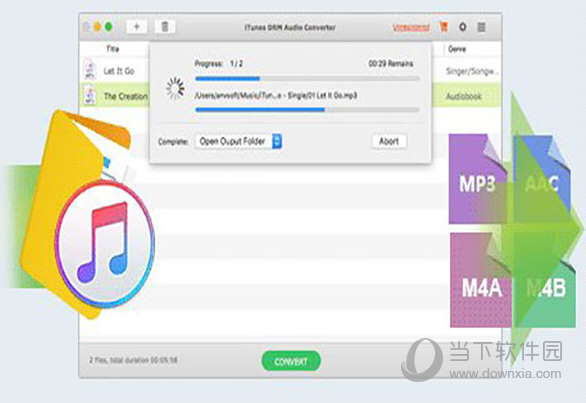Click the files total duration status text

[133, 360]
